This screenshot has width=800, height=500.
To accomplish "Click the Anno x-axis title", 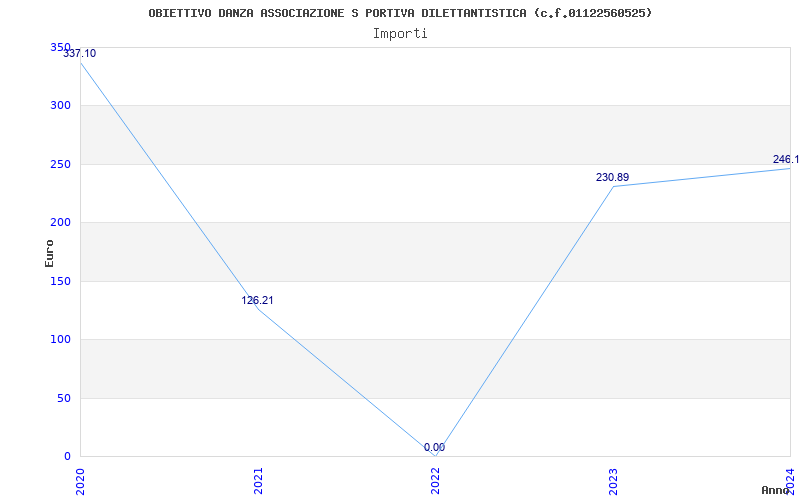I will (775, 490).
